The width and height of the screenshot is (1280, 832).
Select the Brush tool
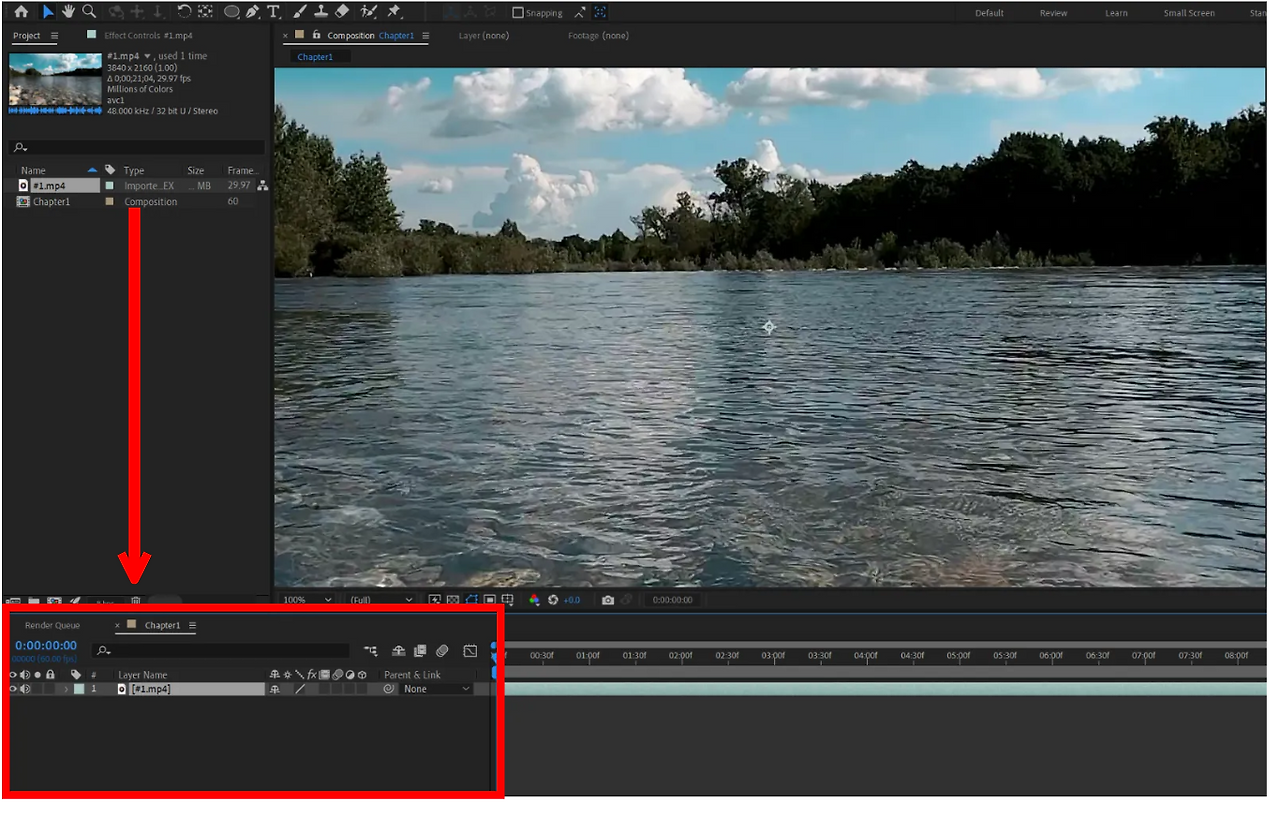click(300, 12)
